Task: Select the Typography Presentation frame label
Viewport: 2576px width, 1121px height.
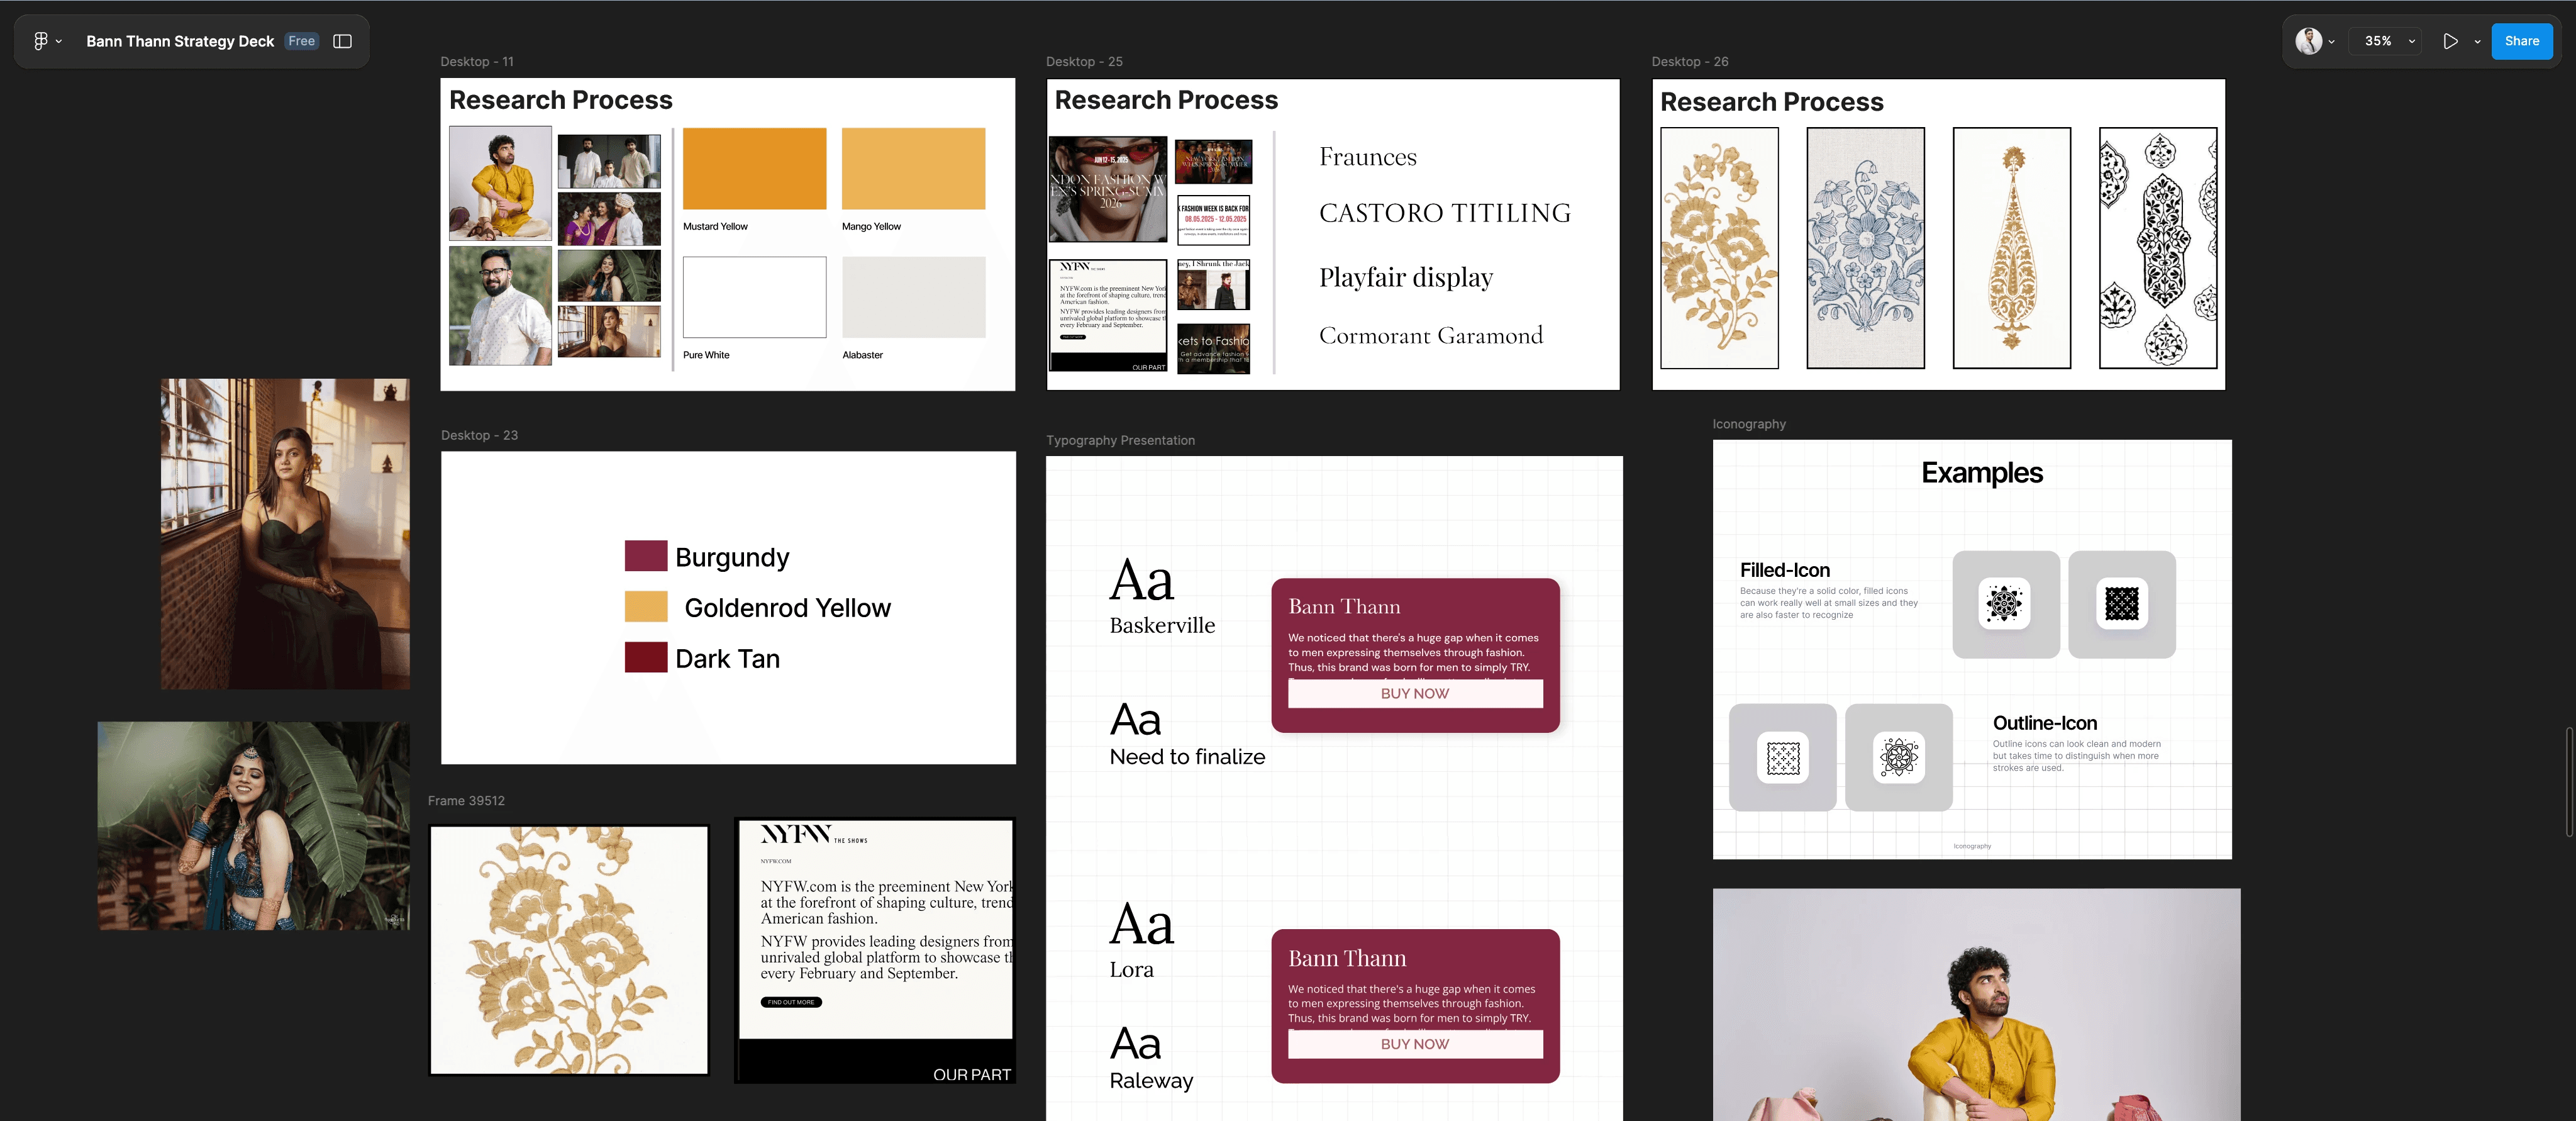Action: (x=1120, y=440)
